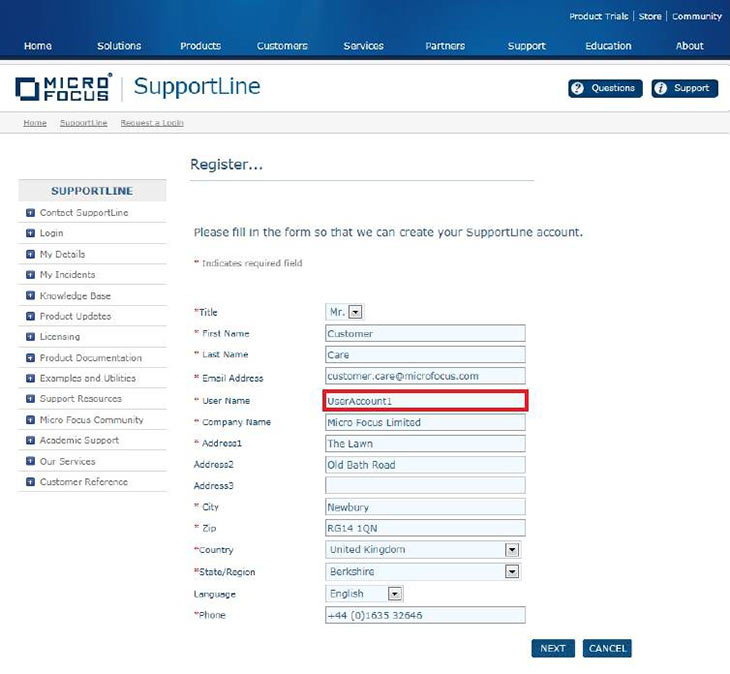Open the Solutions menu in navigation bar
This screenshot has height=674, width=730.
119,46
